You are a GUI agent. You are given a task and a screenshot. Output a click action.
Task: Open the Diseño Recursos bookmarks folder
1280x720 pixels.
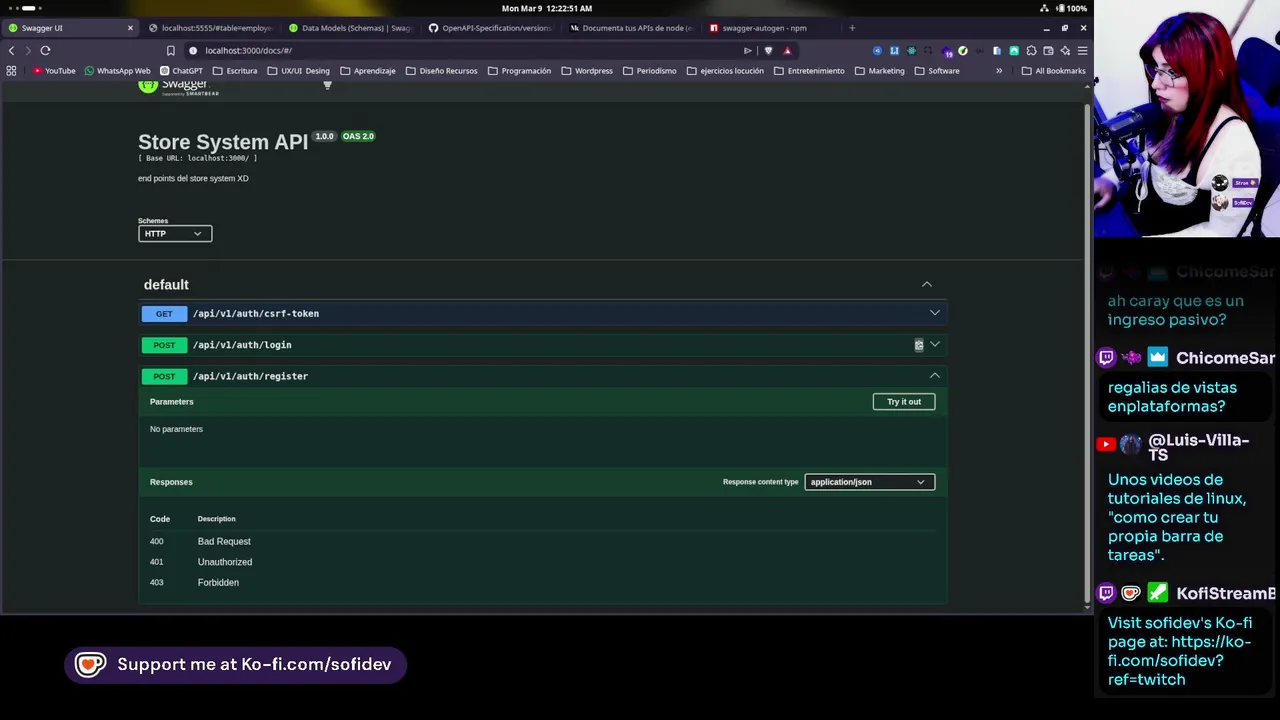coord(441,71)
